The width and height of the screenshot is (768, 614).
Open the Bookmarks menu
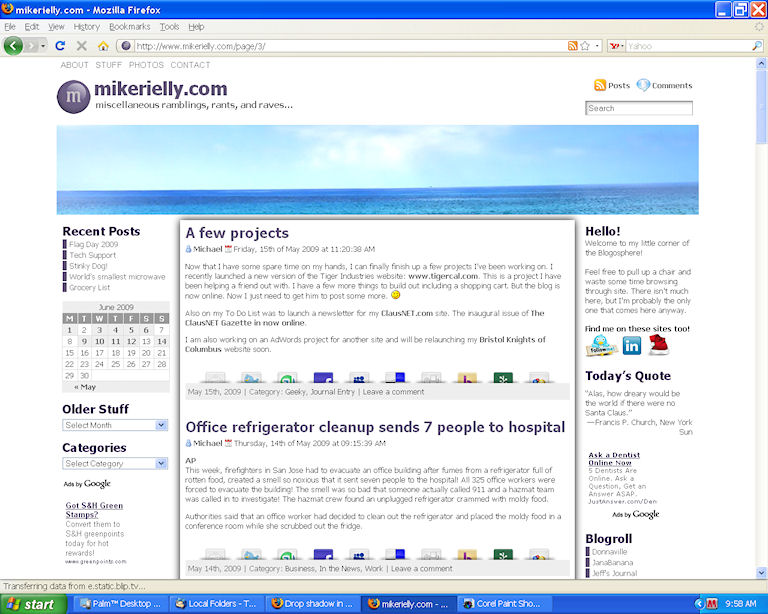coord(130,26)
